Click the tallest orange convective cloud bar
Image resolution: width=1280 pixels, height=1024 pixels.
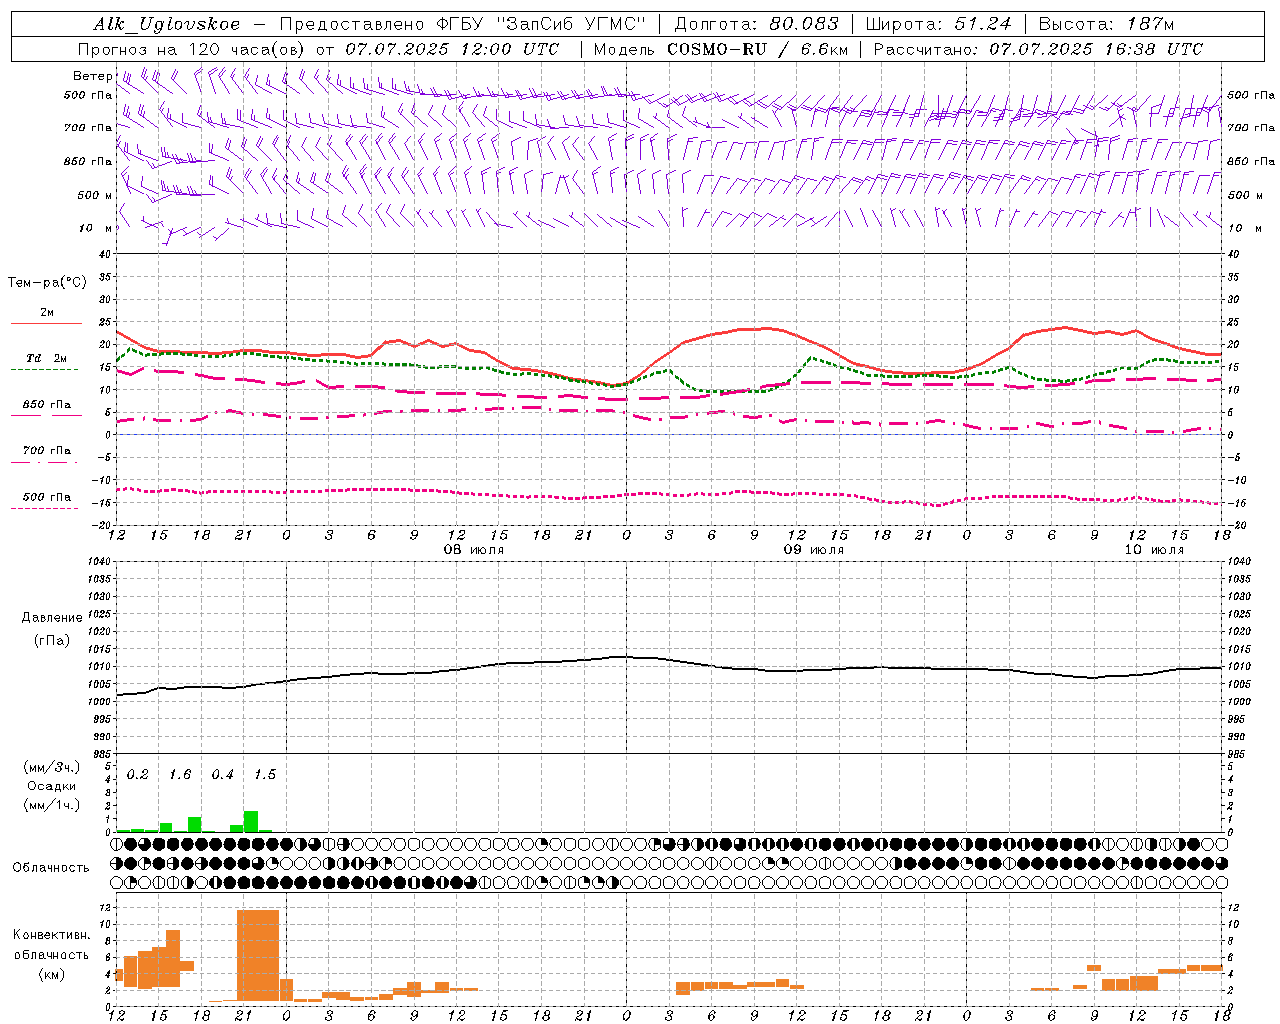click(x=258, y=955)
